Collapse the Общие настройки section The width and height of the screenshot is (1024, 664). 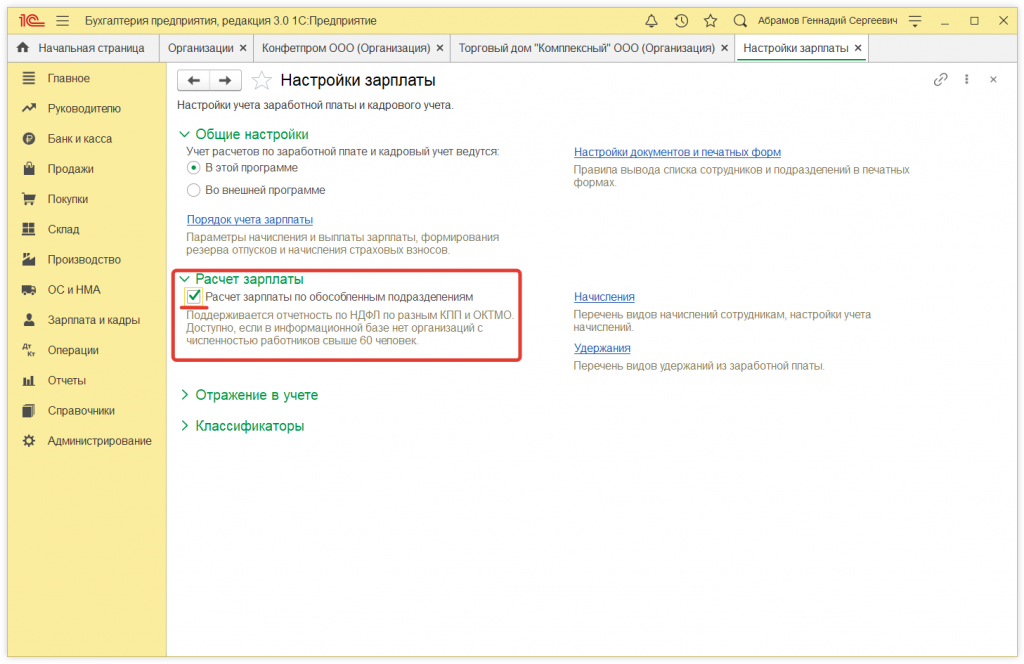point(251,134)
